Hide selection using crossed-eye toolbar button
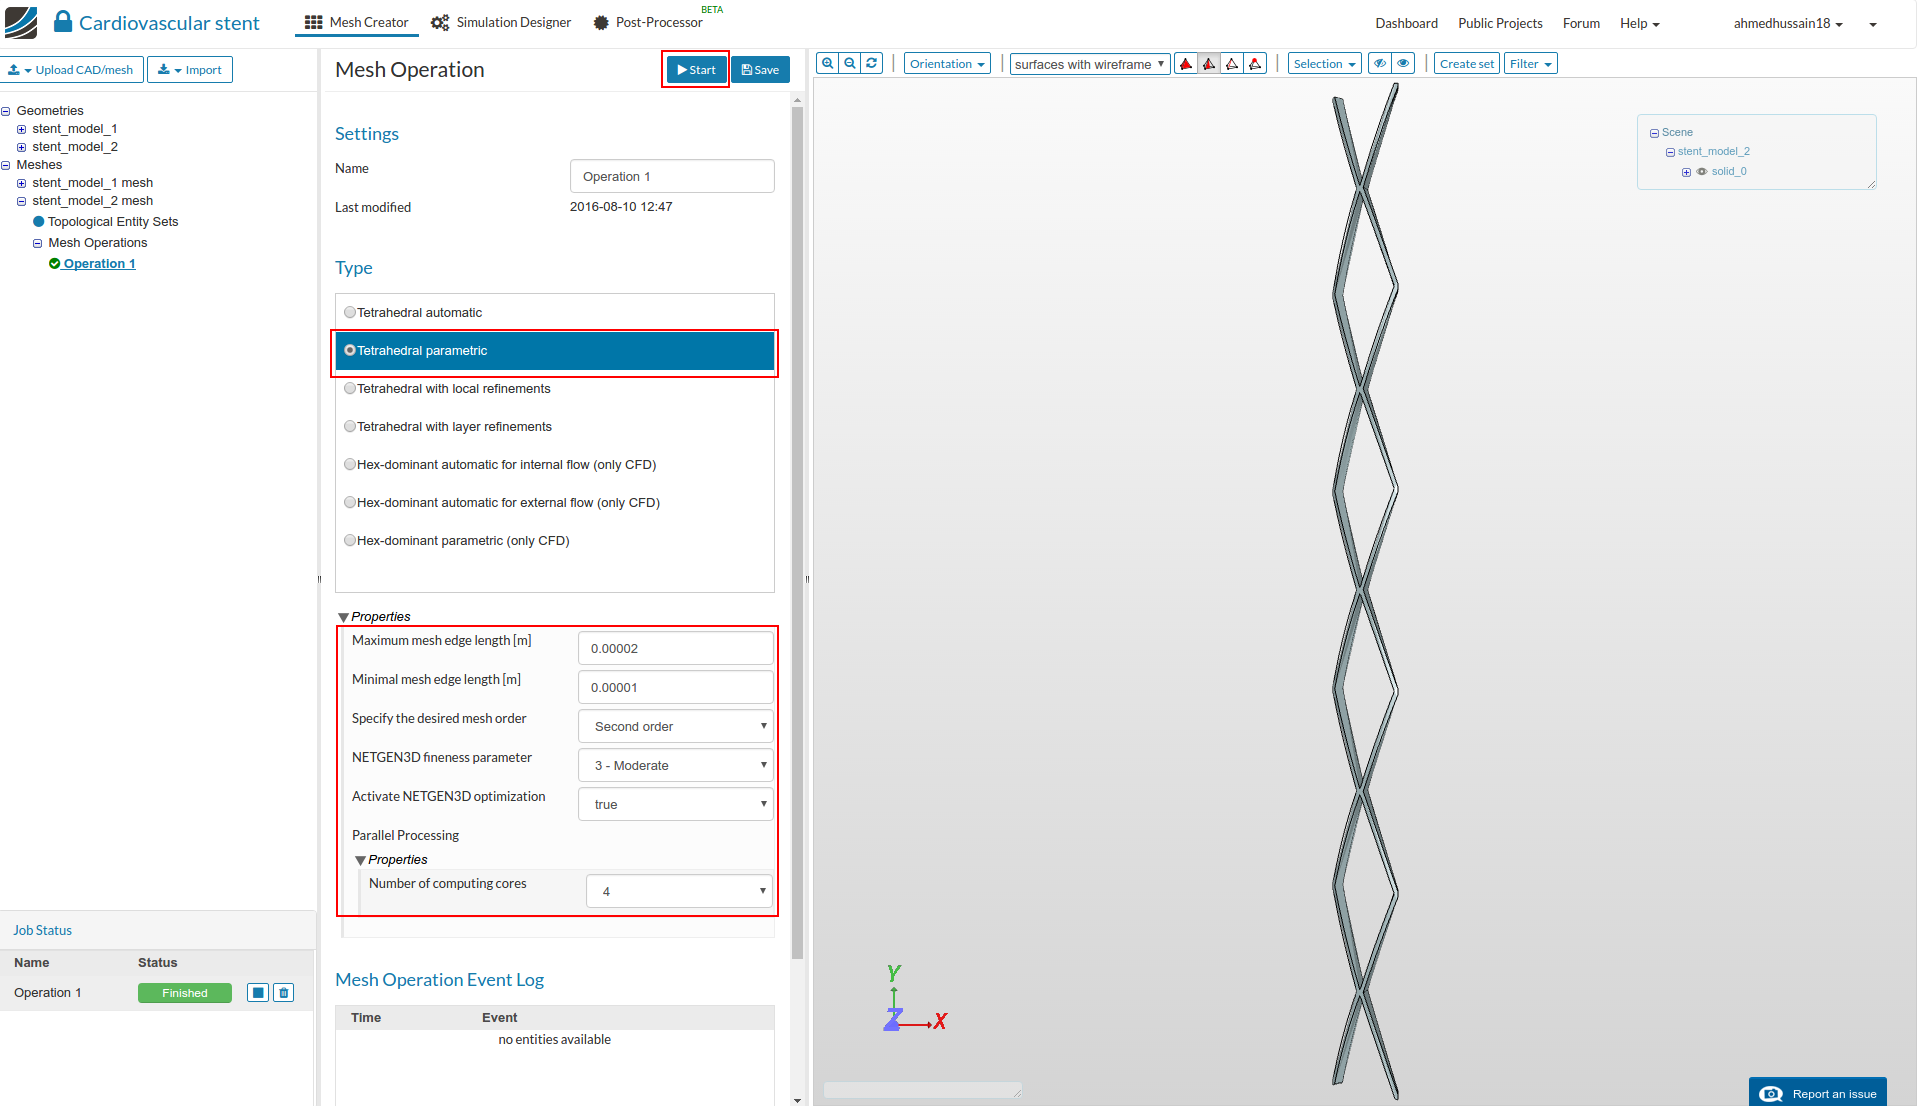The image size is (1917, 1106). tap(1380, 64)
